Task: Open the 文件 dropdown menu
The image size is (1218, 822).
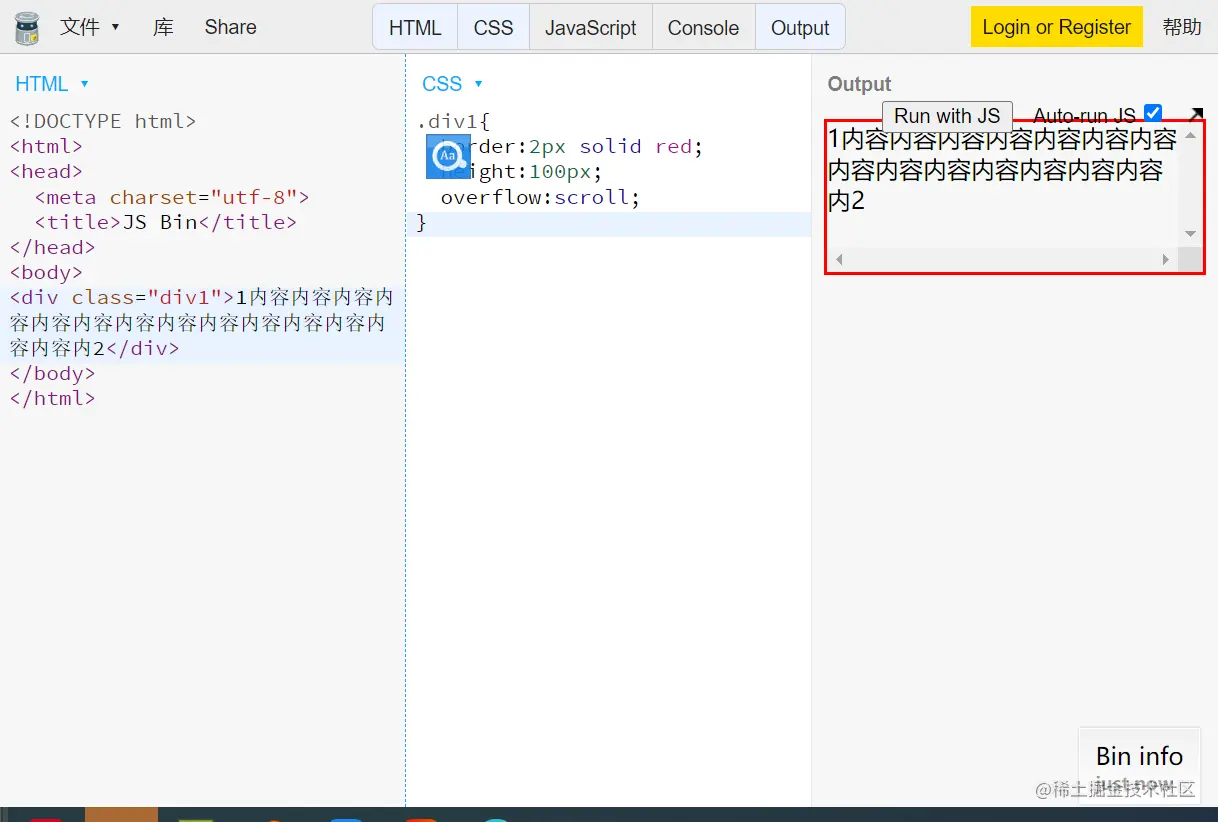Action: [x=89, y=27]
